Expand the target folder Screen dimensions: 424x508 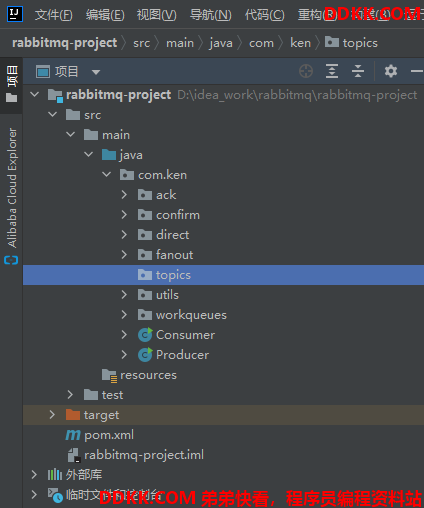pos(52,415)
